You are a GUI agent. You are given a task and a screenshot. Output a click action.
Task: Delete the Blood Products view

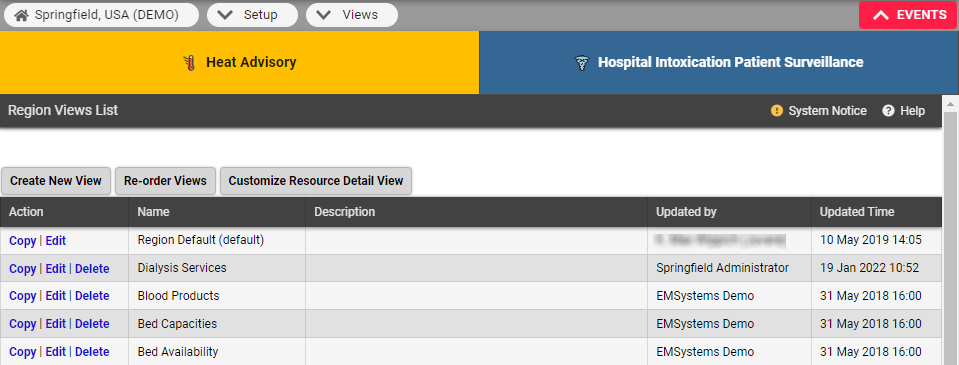pos(92,296)
